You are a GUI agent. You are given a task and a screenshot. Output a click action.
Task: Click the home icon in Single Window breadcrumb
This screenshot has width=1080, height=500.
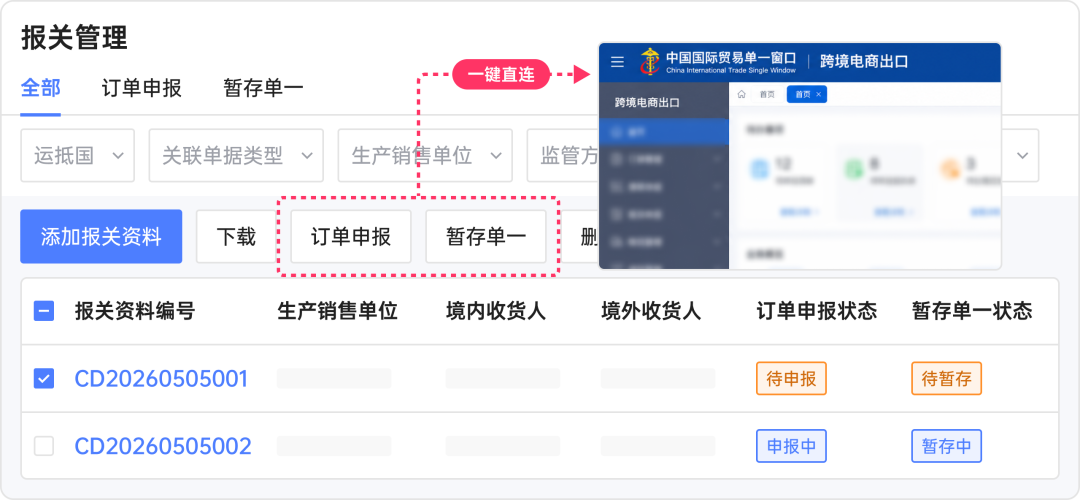click(x=742, y=94)
